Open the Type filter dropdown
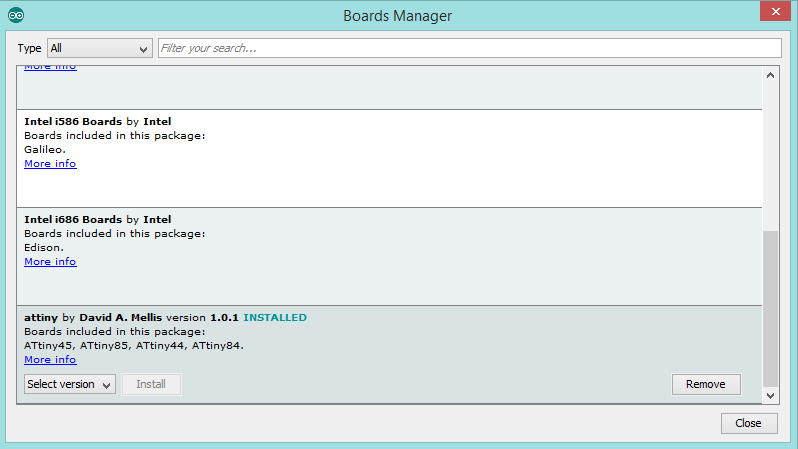The height and width of the screenshot is (449, 798). click(98, 48)
